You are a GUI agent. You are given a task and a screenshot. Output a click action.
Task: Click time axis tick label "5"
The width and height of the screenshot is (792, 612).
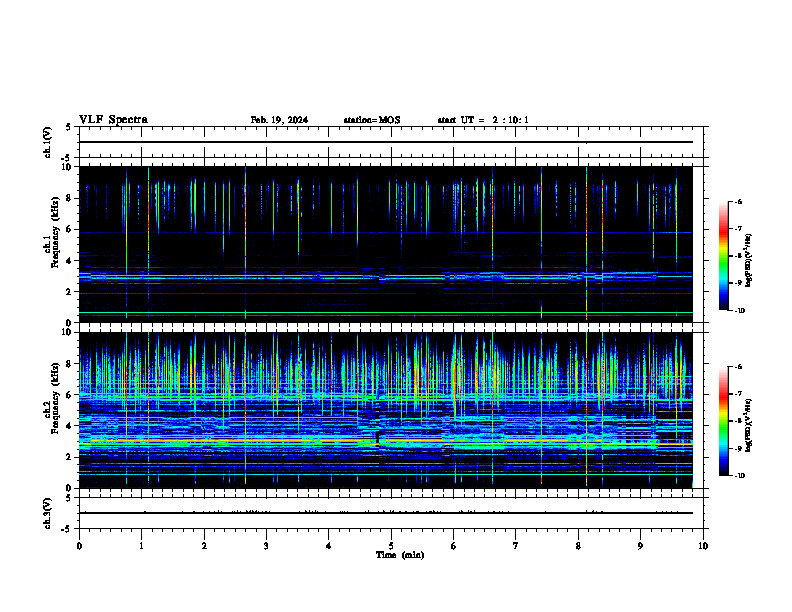[x=391, y=546]
